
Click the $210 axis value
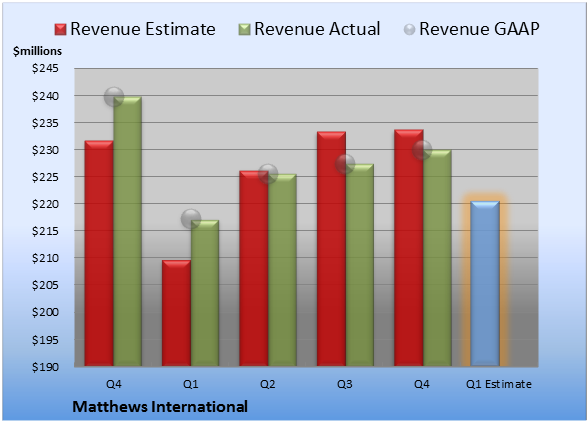pyautogui.click(x=45, y=258)
